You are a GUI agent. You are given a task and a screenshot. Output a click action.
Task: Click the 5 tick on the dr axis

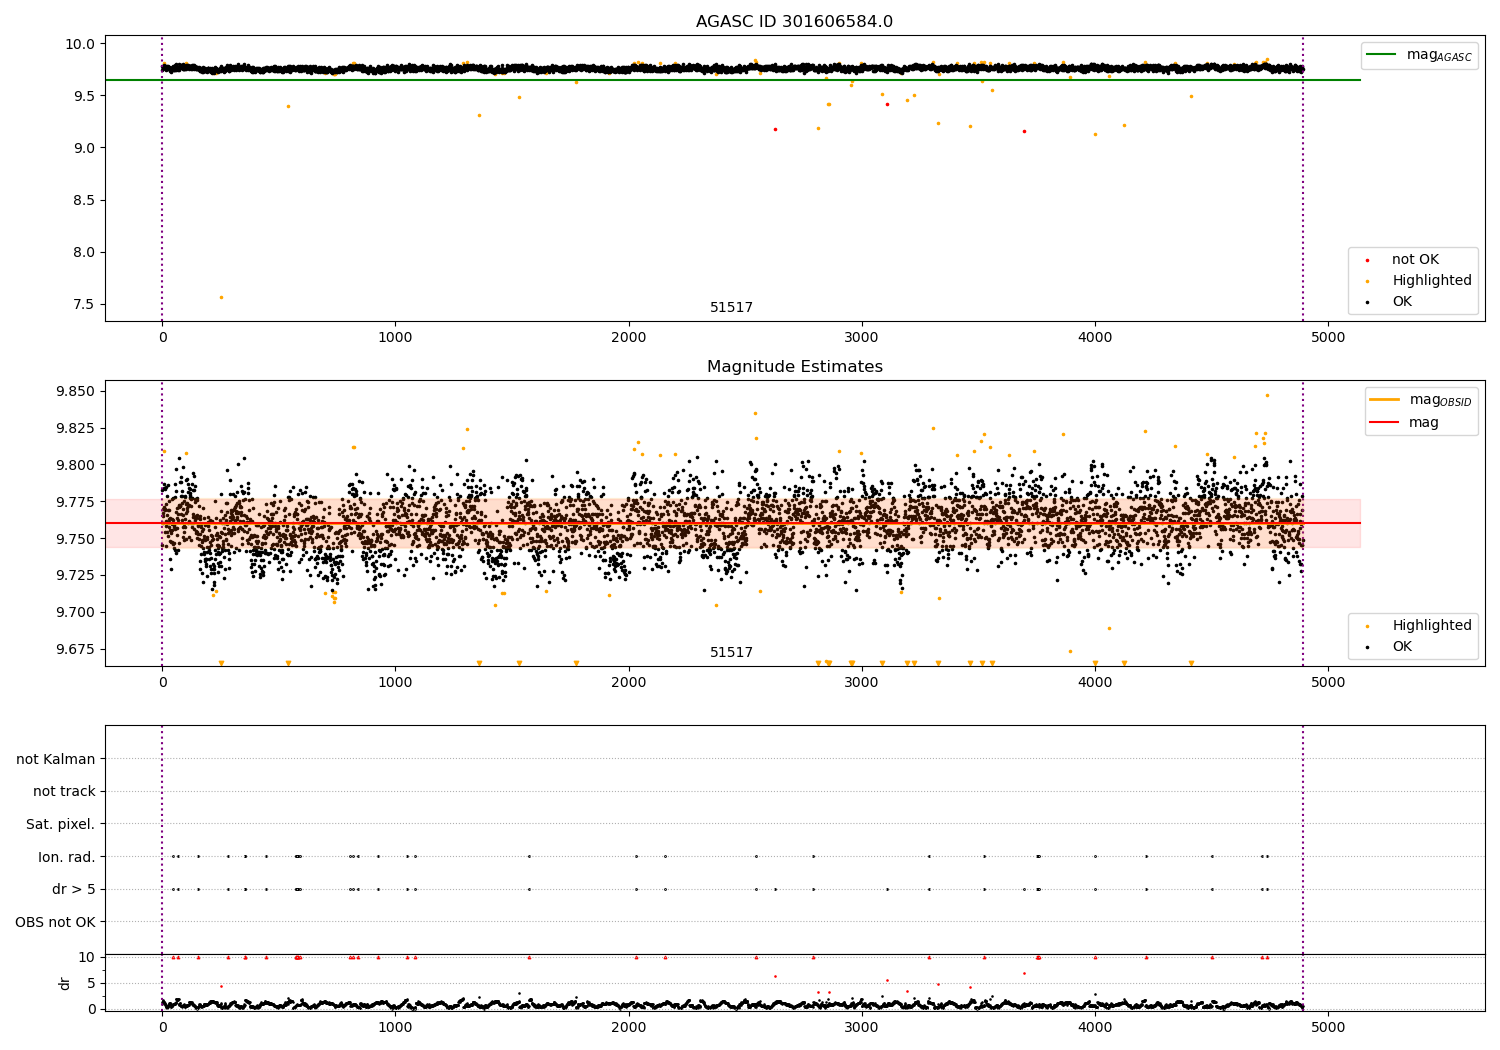click(91, 983)
